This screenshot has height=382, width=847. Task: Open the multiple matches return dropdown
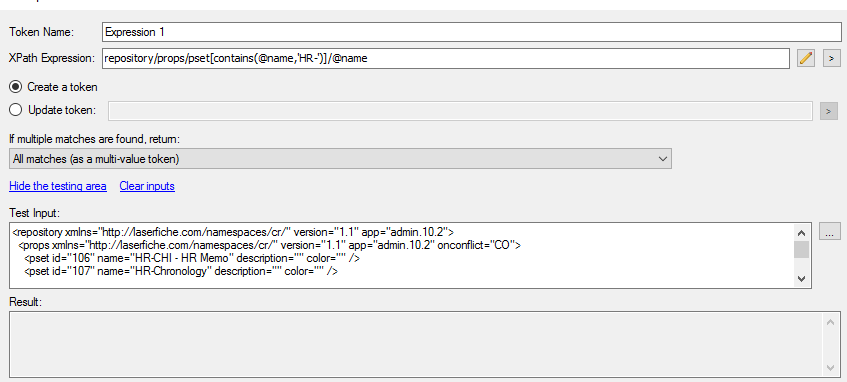[340, 159]
